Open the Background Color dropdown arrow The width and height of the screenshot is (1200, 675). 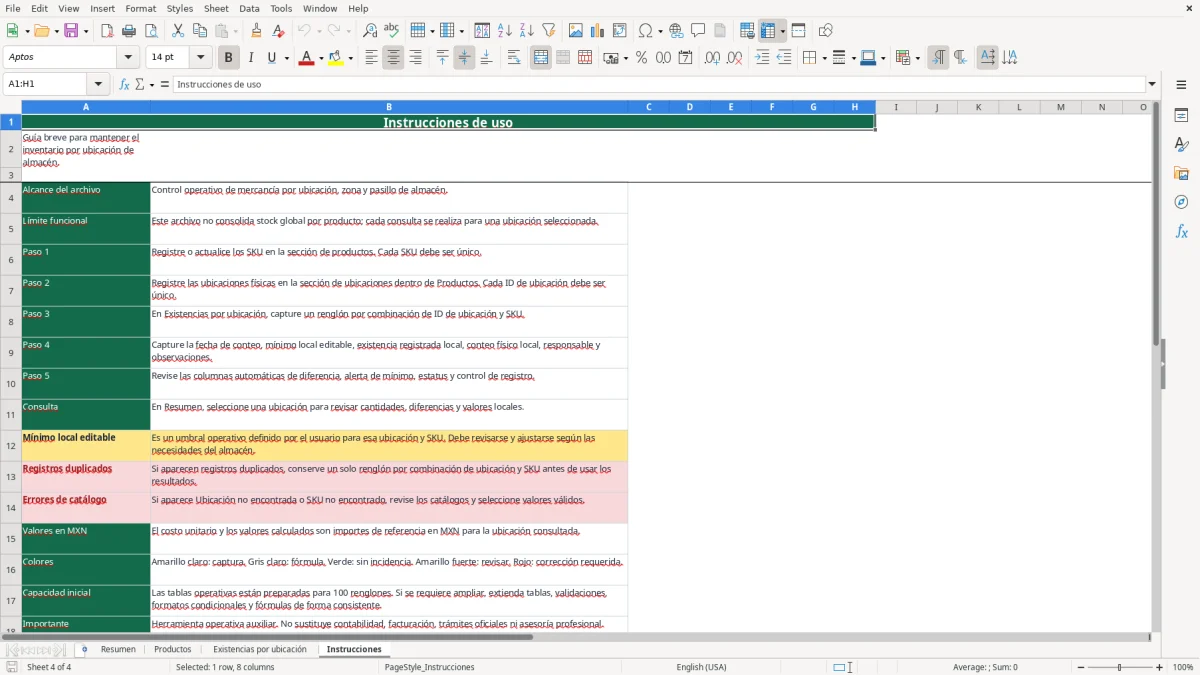click(351, 58)
